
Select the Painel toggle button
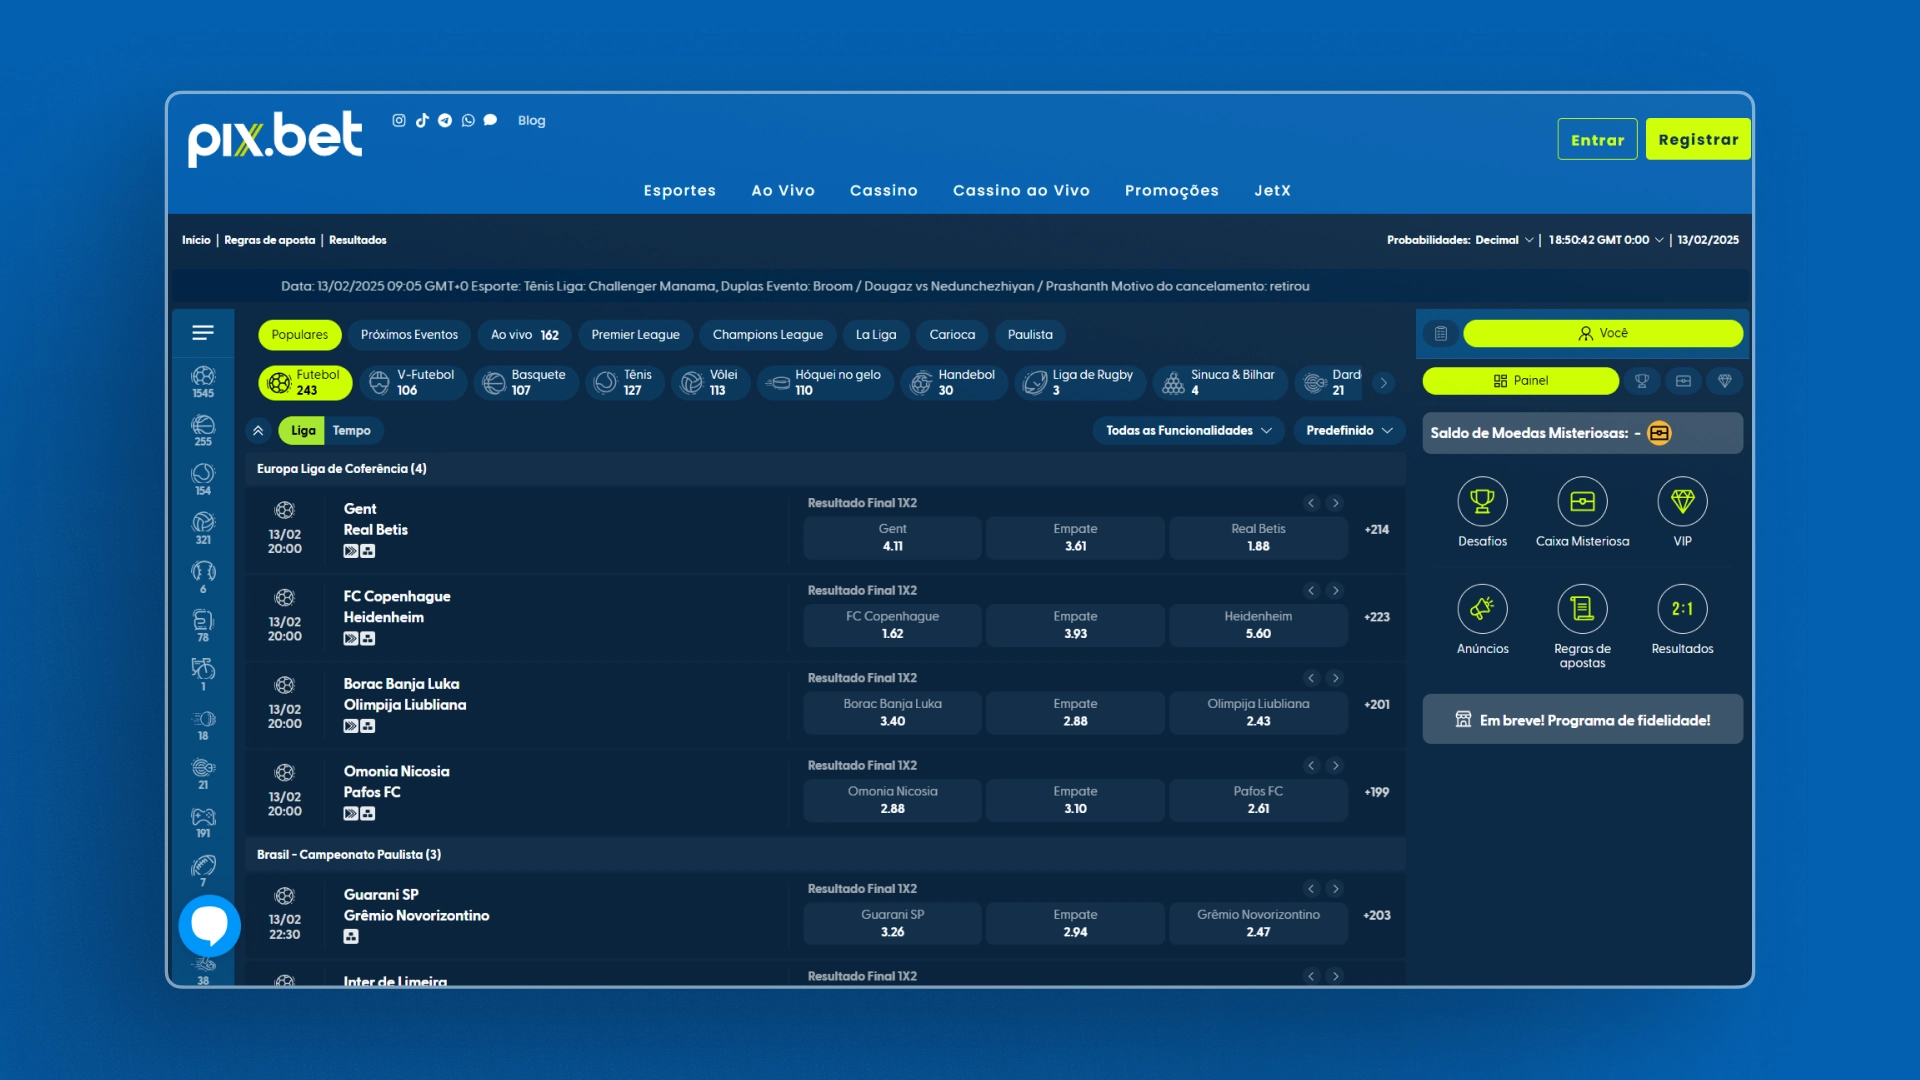[x=1520, y=381]
